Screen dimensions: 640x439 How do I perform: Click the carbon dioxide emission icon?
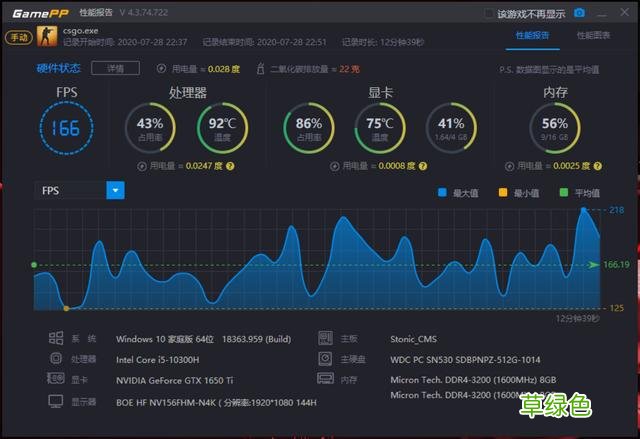coord(260,69)
